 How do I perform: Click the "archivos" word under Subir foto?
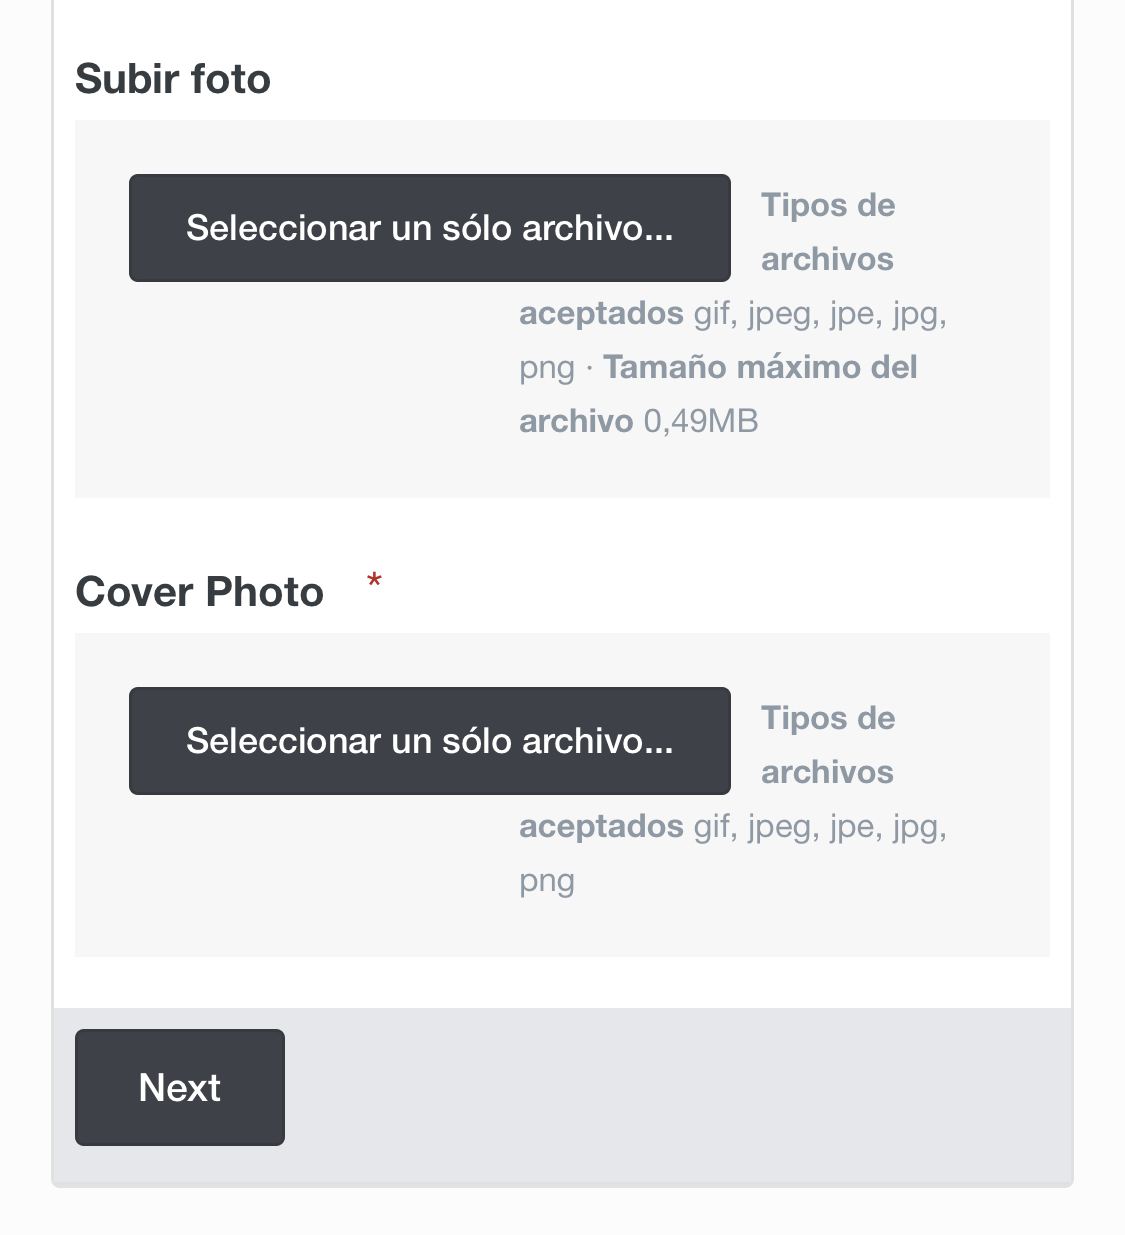click(827, 259)
